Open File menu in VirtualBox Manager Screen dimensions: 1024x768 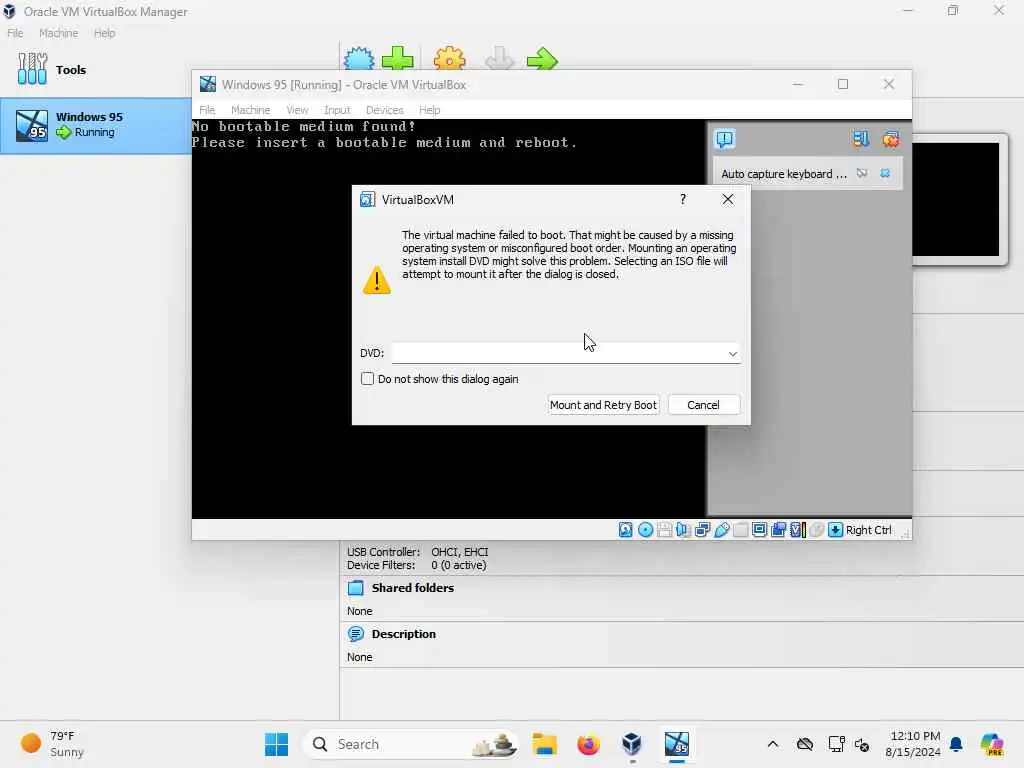click(x=15, y=33)
